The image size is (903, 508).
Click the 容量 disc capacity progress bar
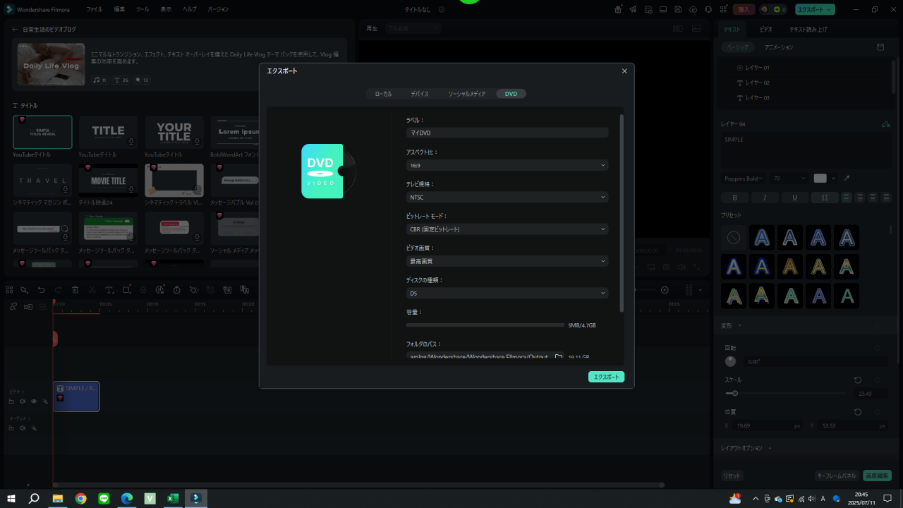pos(485,325)
